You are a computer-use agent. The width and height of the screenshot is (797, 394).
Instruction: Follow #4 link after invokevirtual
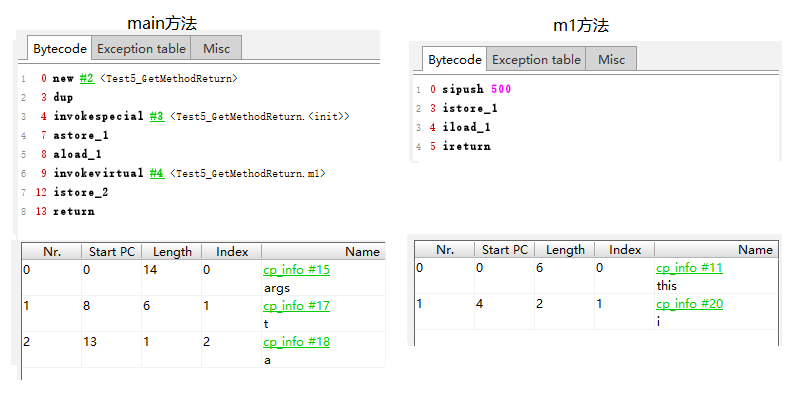pyautogui.click(x=157, y=173)
